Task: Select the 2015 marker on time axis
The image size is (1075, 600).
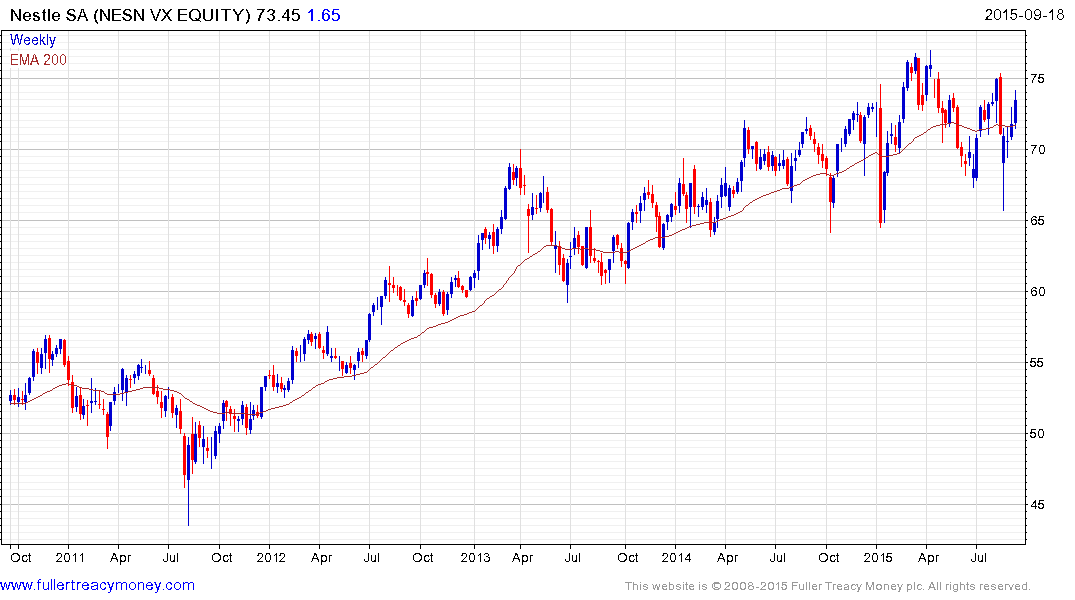Action: click(877, 556)
